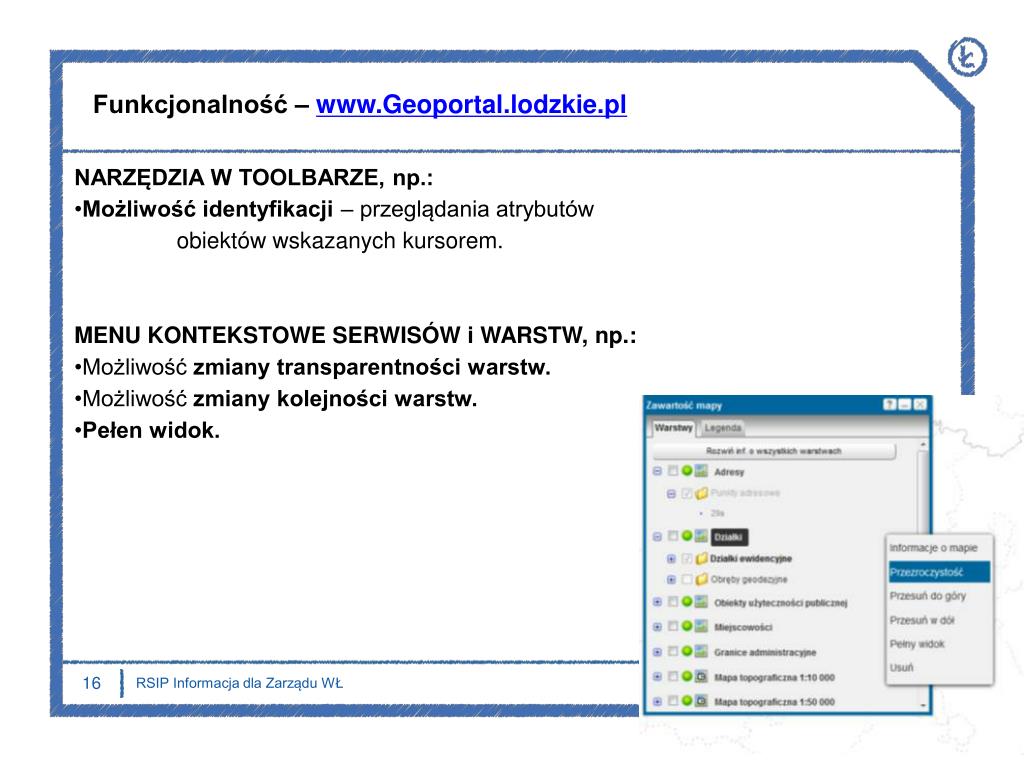The image size is (1024, 768).
Task: Toggle Obiekty użyteczności publicznej checkbox
Action: point(672,602)
